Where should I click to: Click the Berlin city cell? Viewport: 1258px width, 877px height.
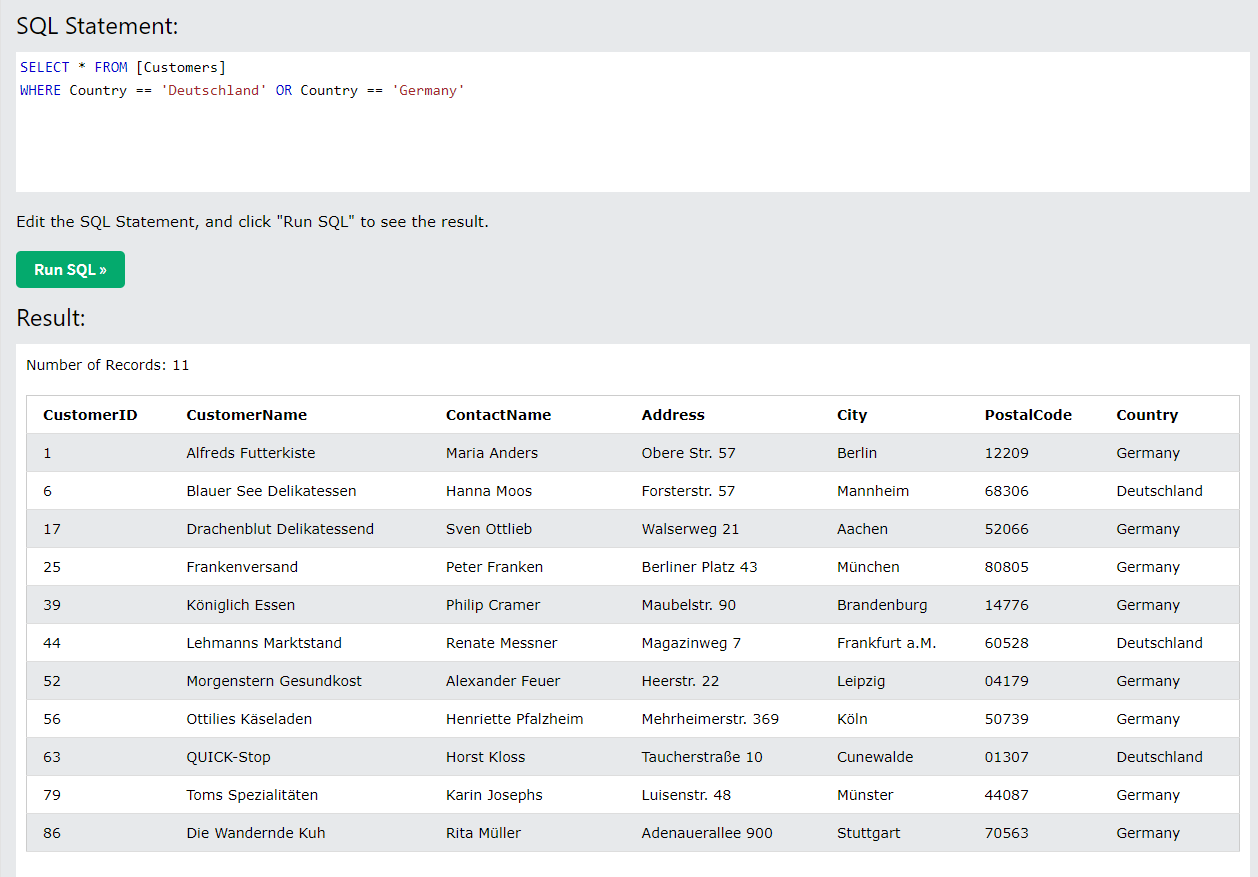[857, 453]
